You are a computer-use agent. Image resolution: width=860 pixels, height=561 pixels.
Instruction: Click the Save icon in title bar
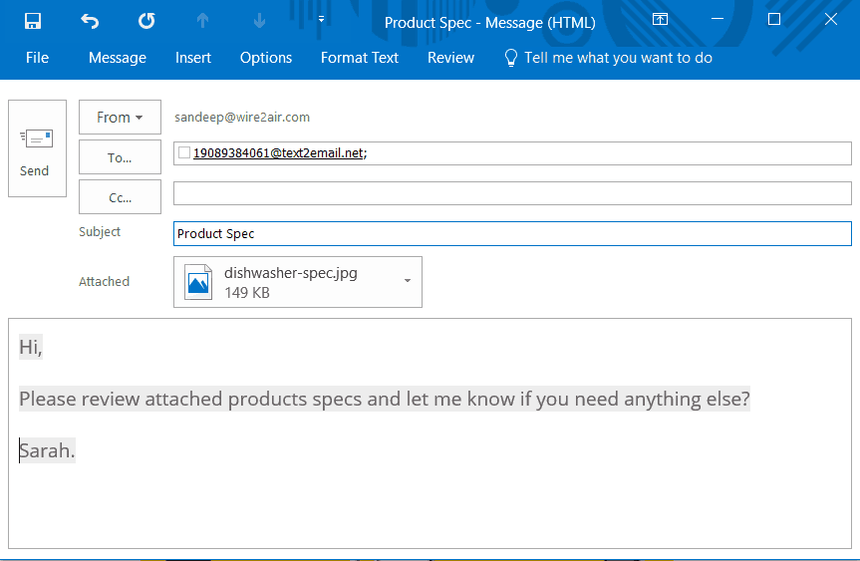click(x=33, y=21)
